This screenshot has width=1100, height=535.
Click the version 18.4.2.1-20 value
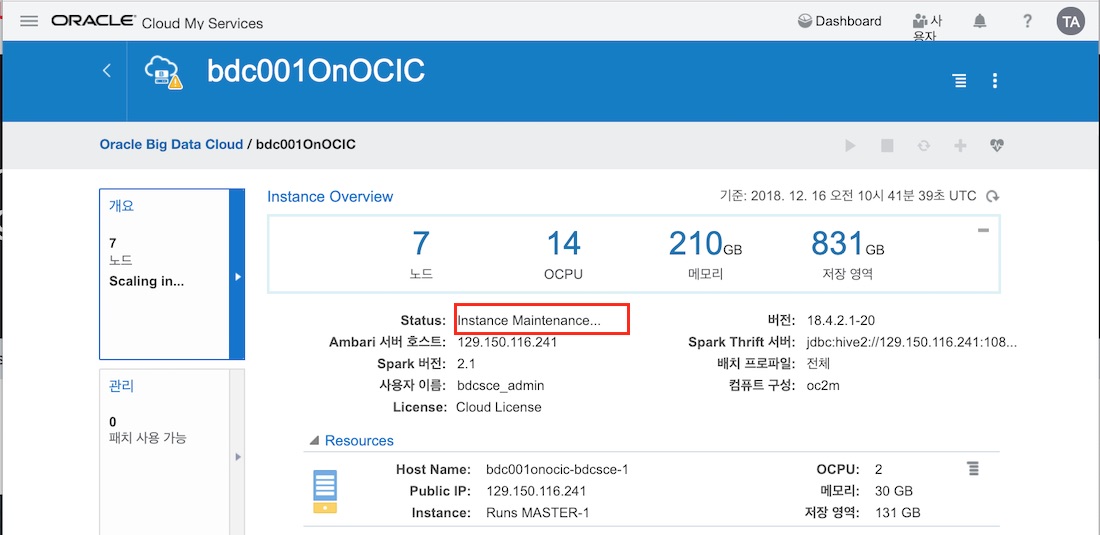click(x=840, y=320)
